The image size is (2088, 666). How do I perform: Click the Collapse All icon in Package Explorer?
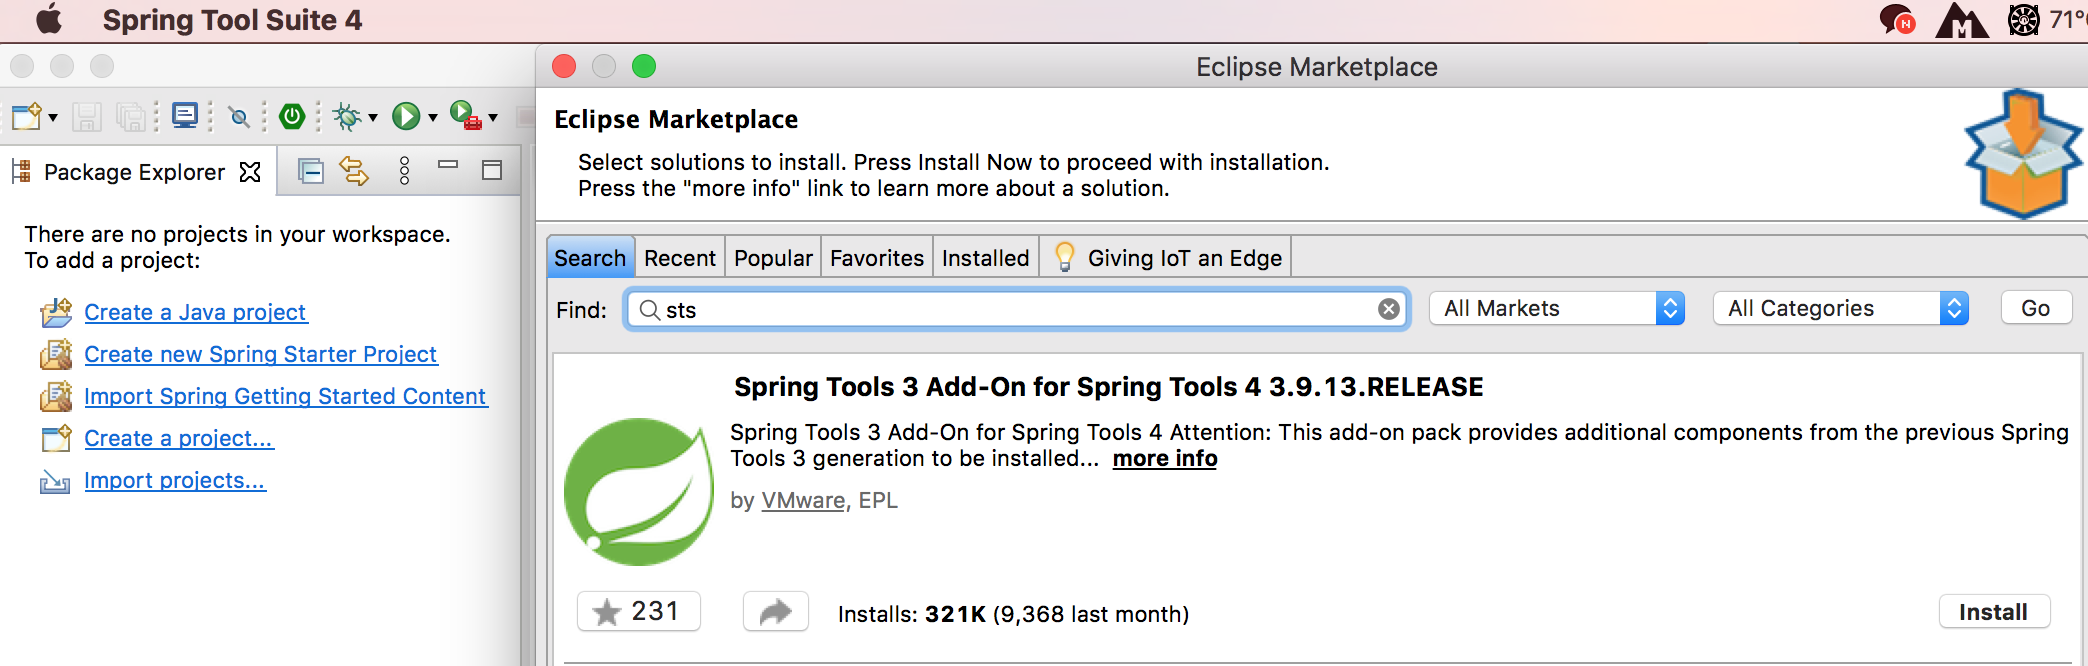point(311,171)
